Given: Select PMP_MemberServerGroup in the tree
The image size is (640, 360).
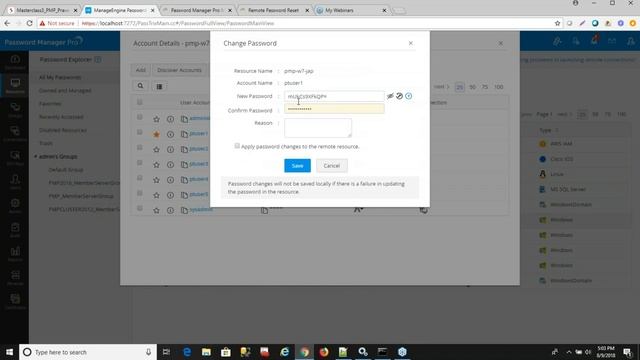Looking at the screenshot, I should coord(81,196).
